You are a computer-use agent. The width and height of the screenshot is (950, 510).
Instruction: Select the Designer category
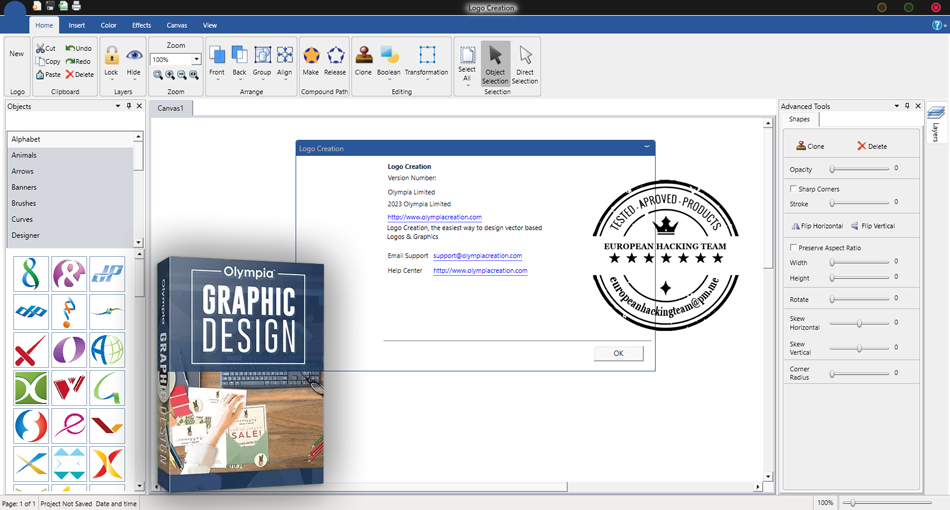(x=70, y=235)
